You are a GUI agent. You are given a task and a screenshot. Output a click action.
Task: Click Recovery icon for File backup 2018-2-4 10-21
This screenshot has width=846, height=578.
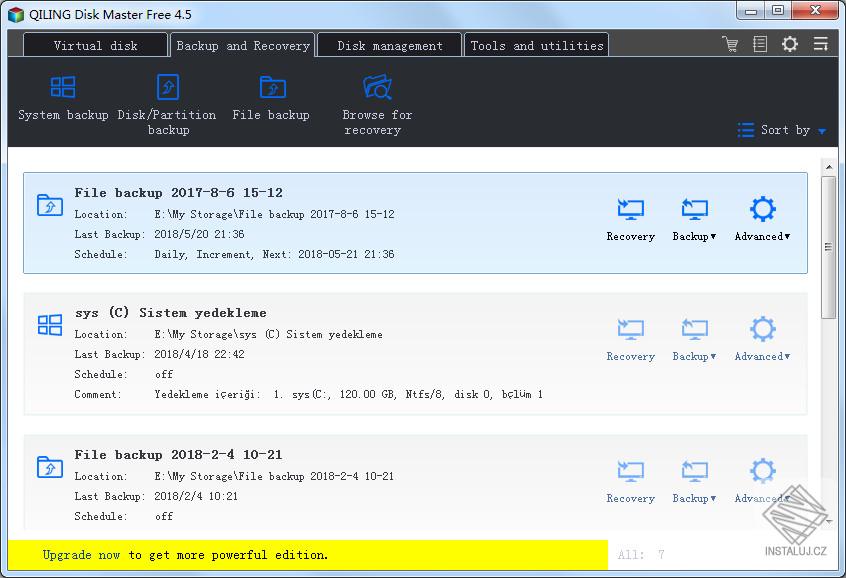pyautogui.click(x=631, y=471)
